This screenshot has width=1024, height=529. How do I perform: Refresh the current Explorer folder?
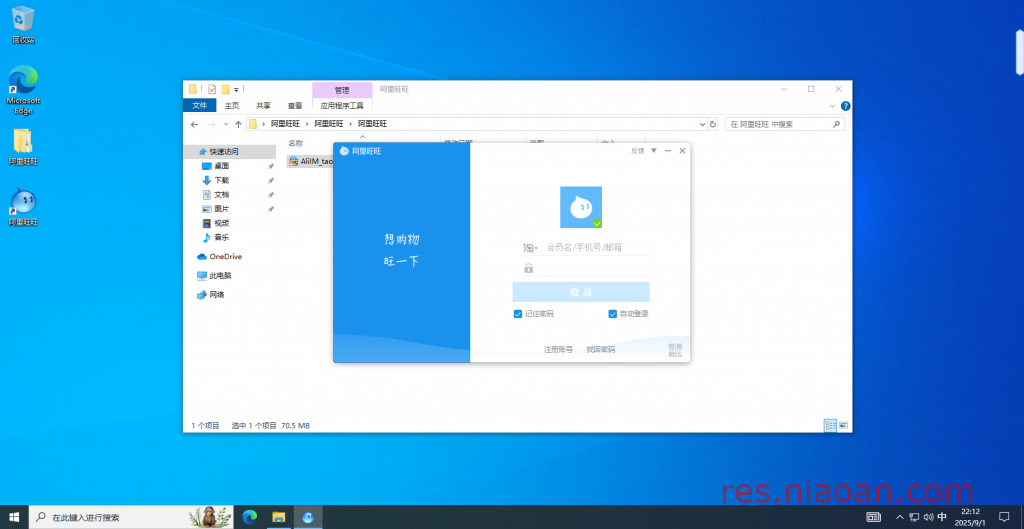pos(713,124)
